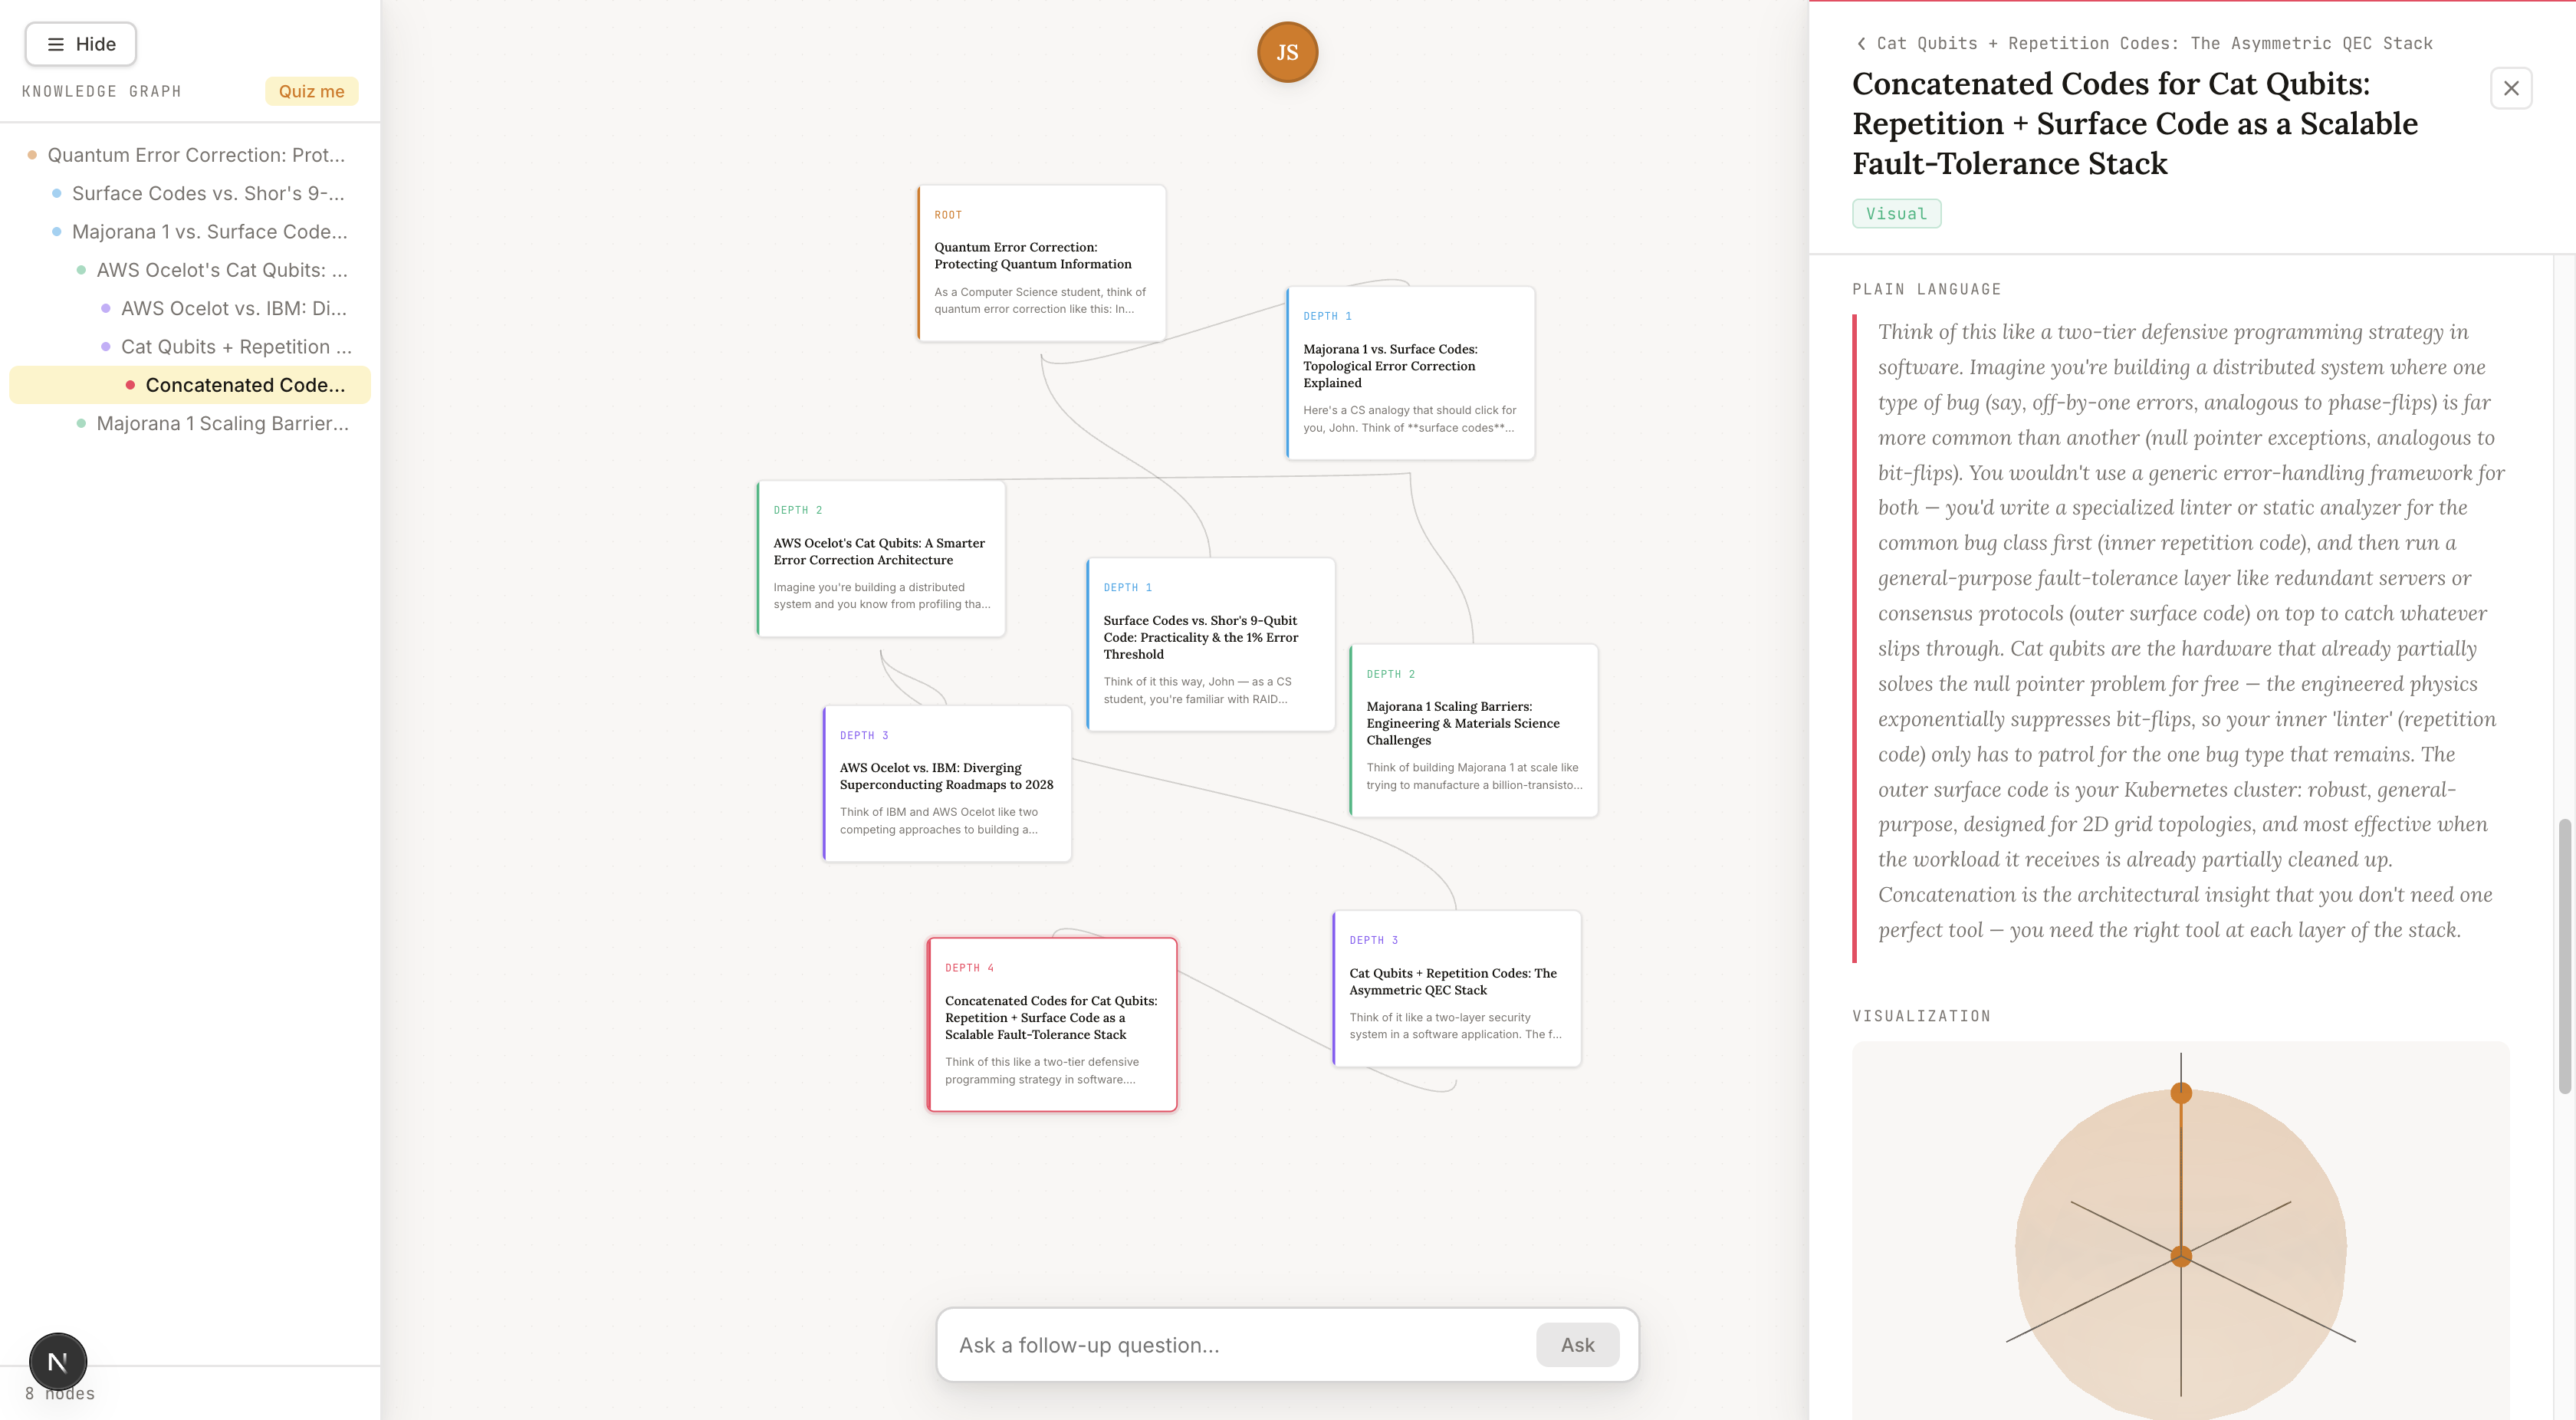This screenshot has width=2576, height=1420.
Task: Select Surface Codes vs. Shor's 9 tree item
Action: pyautogui.click(x=208, y=193)
